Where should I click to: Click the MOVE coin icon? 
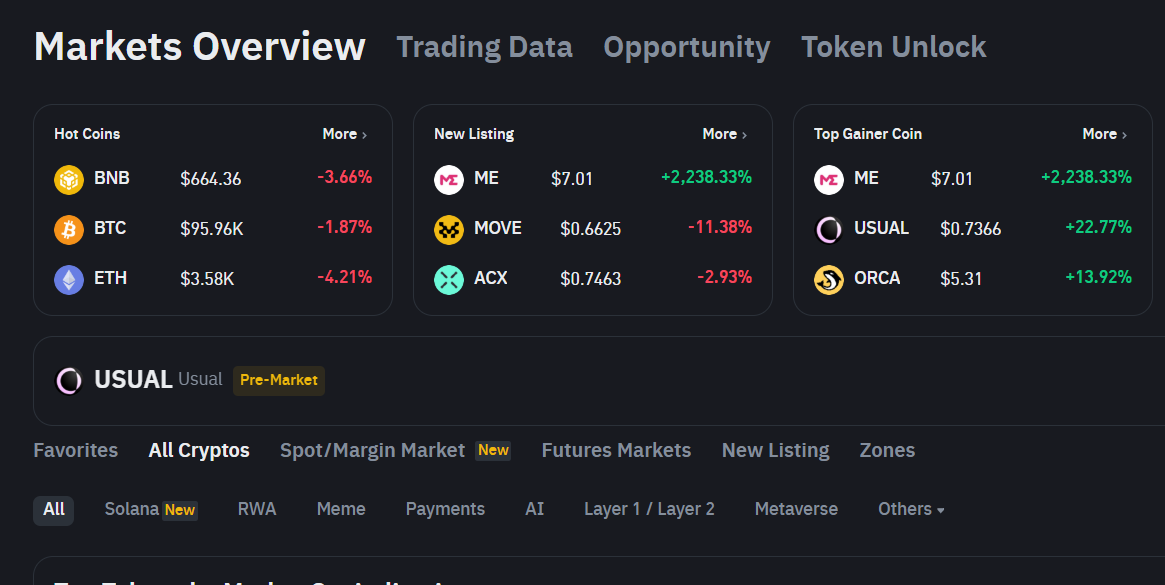(449, 230)
